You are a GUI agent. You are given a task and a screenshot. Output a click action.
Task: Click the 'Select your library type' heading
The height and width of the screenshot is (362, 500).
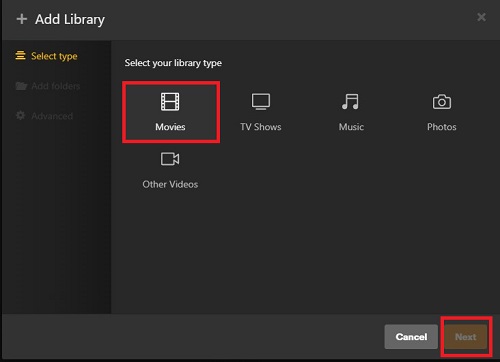[173, 63]
